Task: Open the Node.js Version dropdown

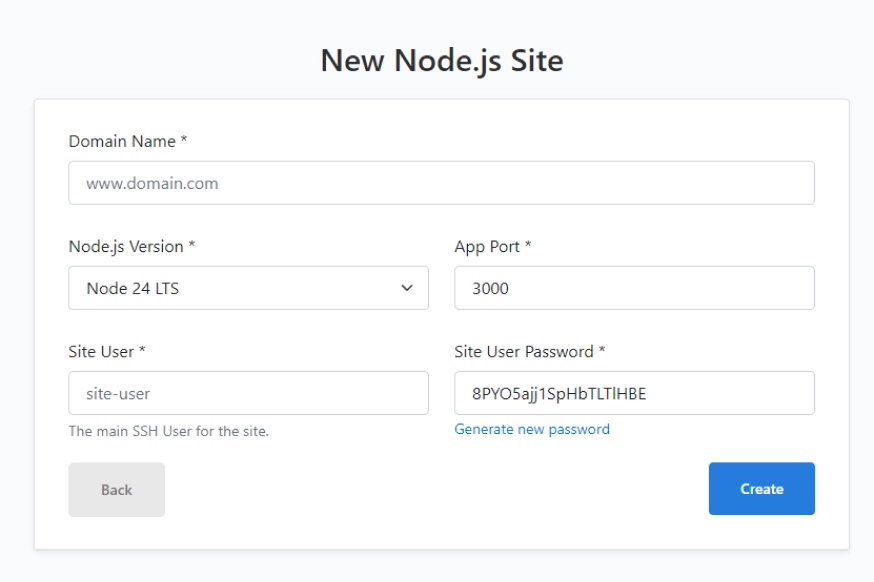Action: coord(249,288)
